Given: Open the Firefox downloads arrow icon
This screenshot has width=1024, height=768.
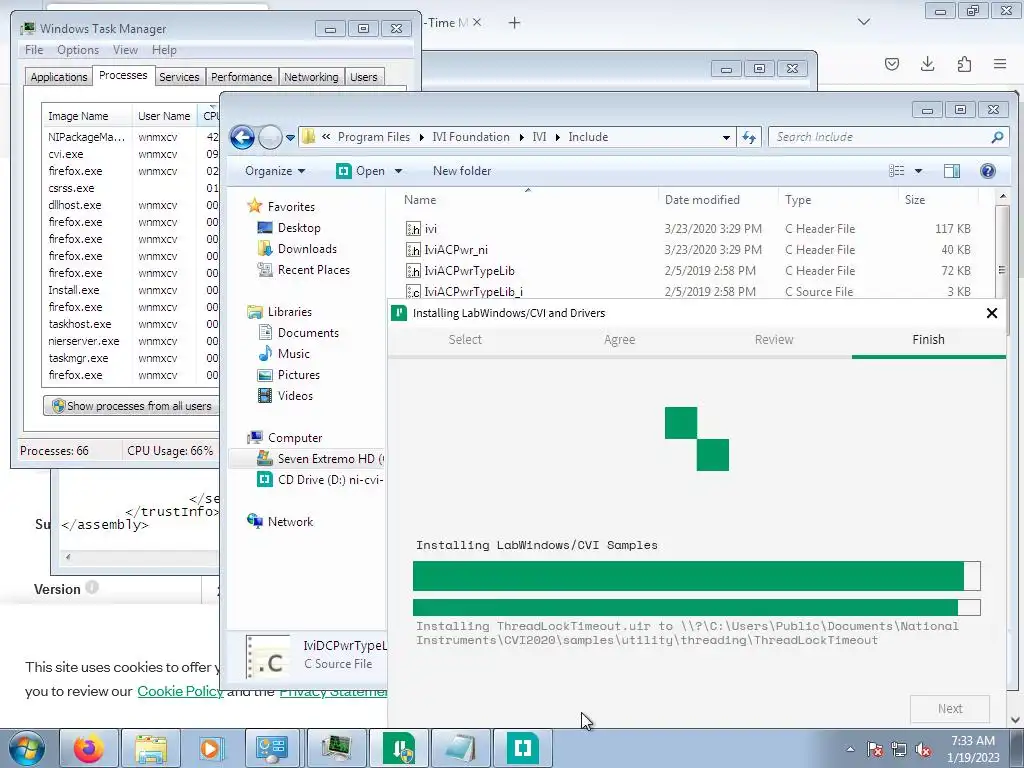Looking at the screenshot, I should 927,63.
